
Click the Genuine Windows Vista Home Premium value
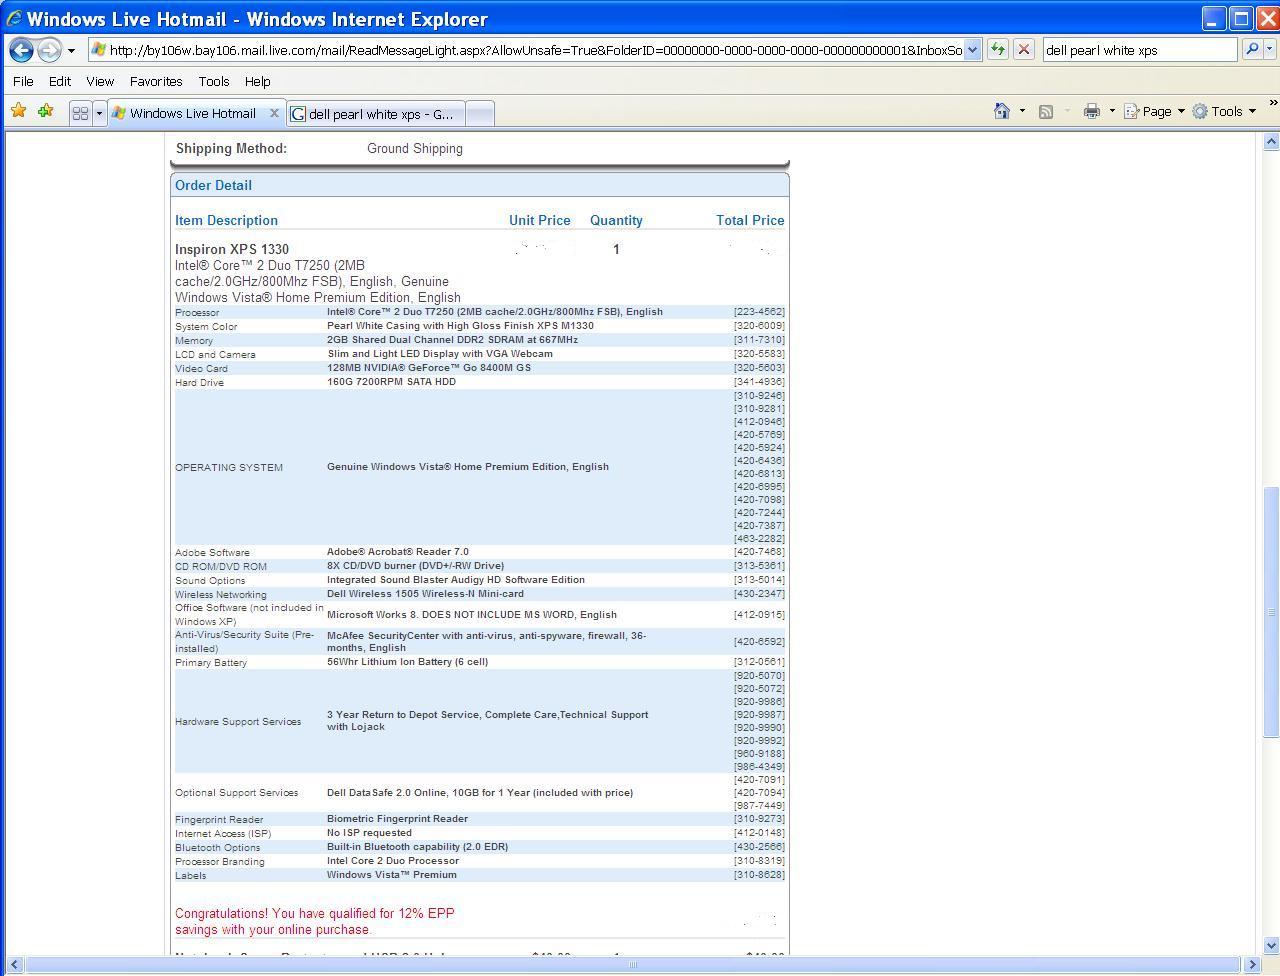click(468, 466)
